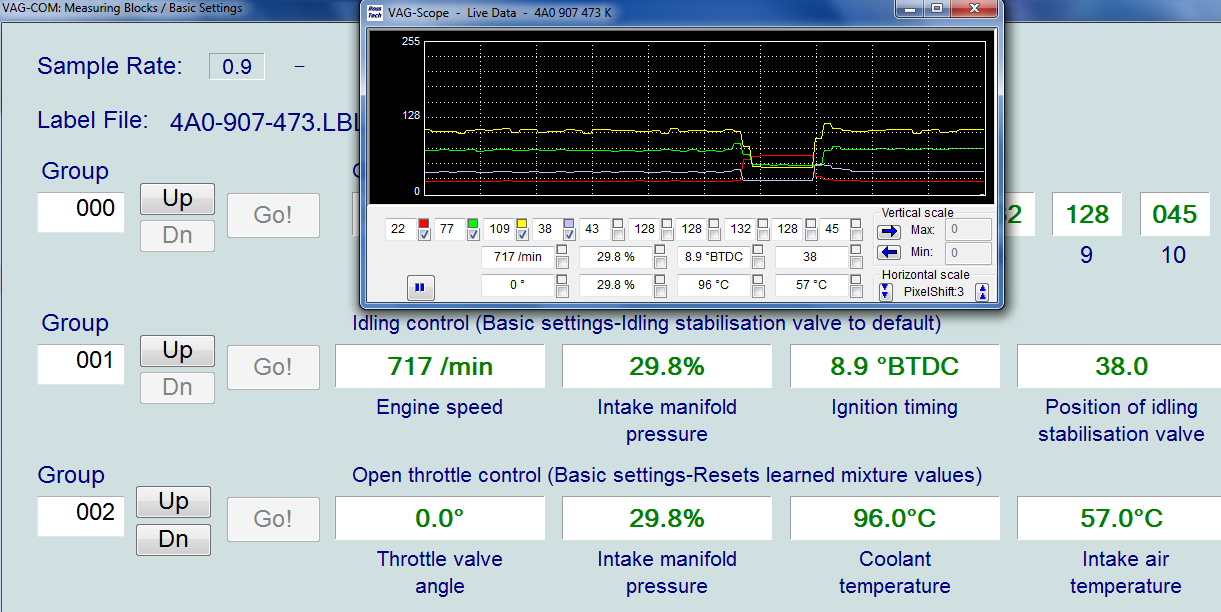Open the yellow color swatch for value 109
Viewport: 1221px width, 612px height.
pos(522,223)
